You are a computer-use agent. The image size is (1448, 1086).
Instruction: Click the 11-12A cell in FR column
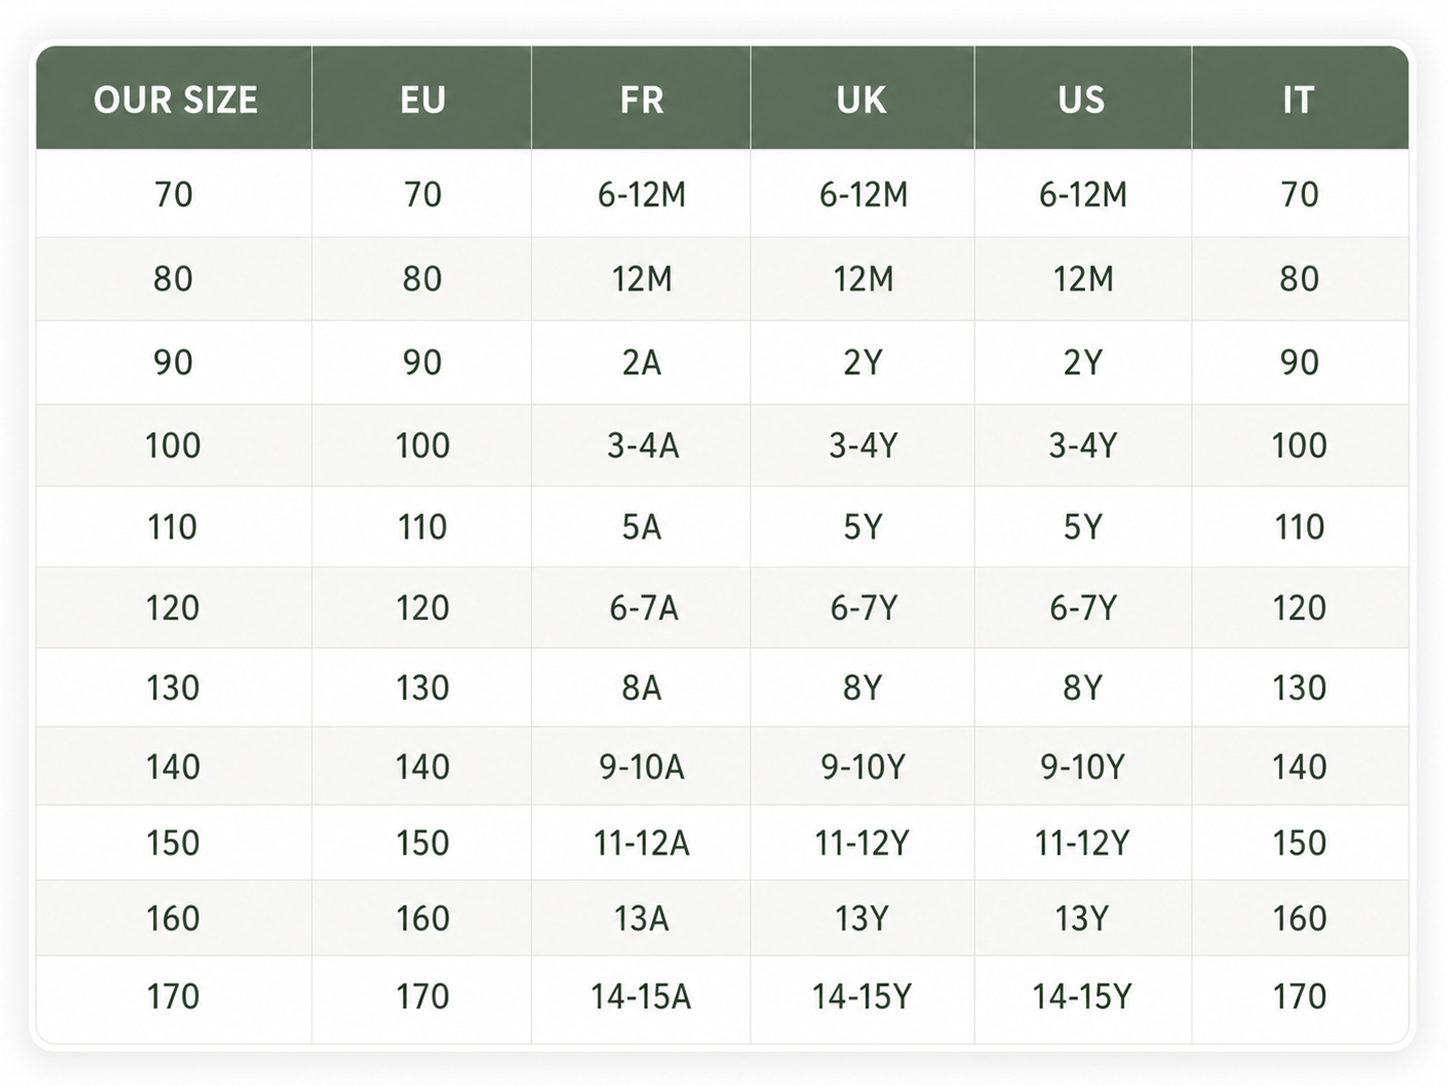tap(642, 843)
